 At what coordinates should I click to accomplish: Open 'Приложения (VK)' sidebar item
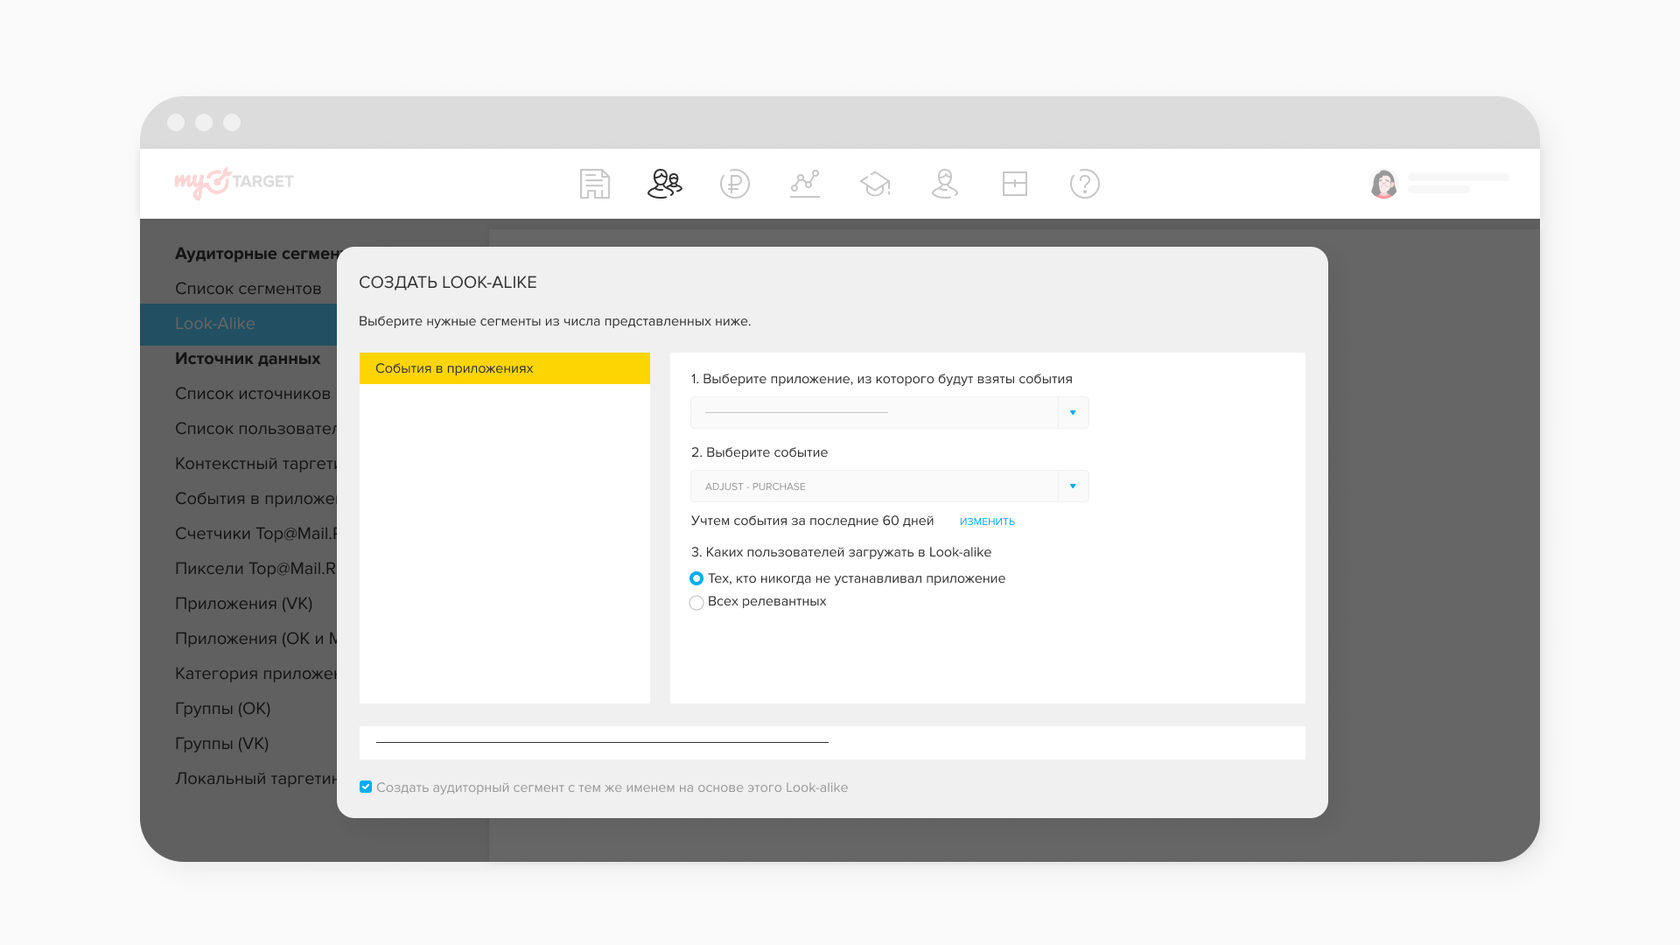click(x=244, y=604)
